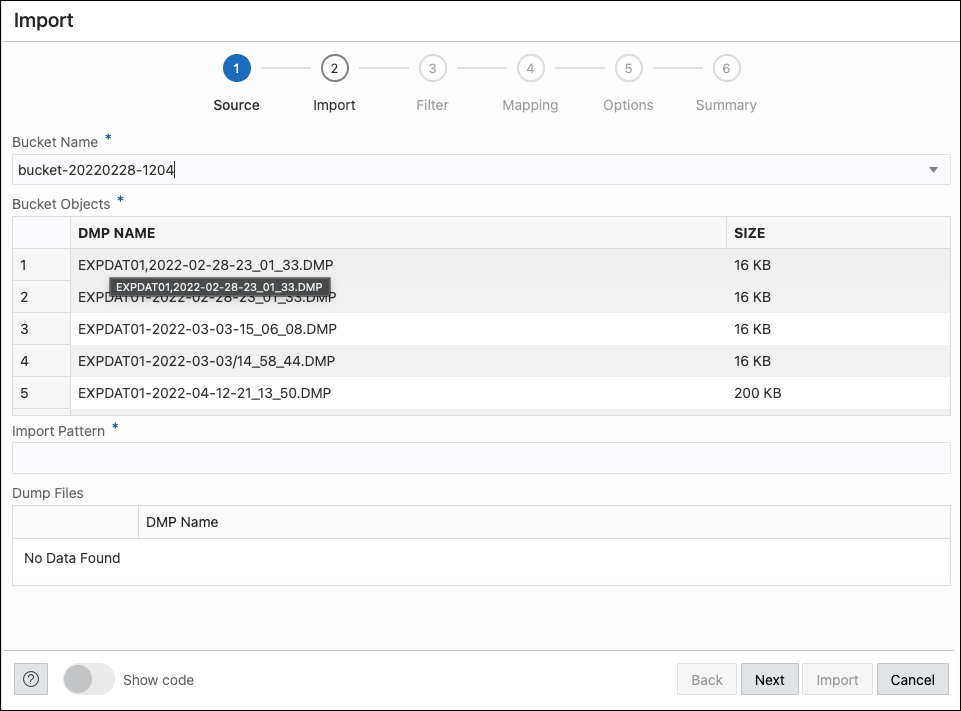Select row number 4 in Bucket Objects
Image resolution: width=961 pixels, height=711 pixels.
[x=25, y=361]
